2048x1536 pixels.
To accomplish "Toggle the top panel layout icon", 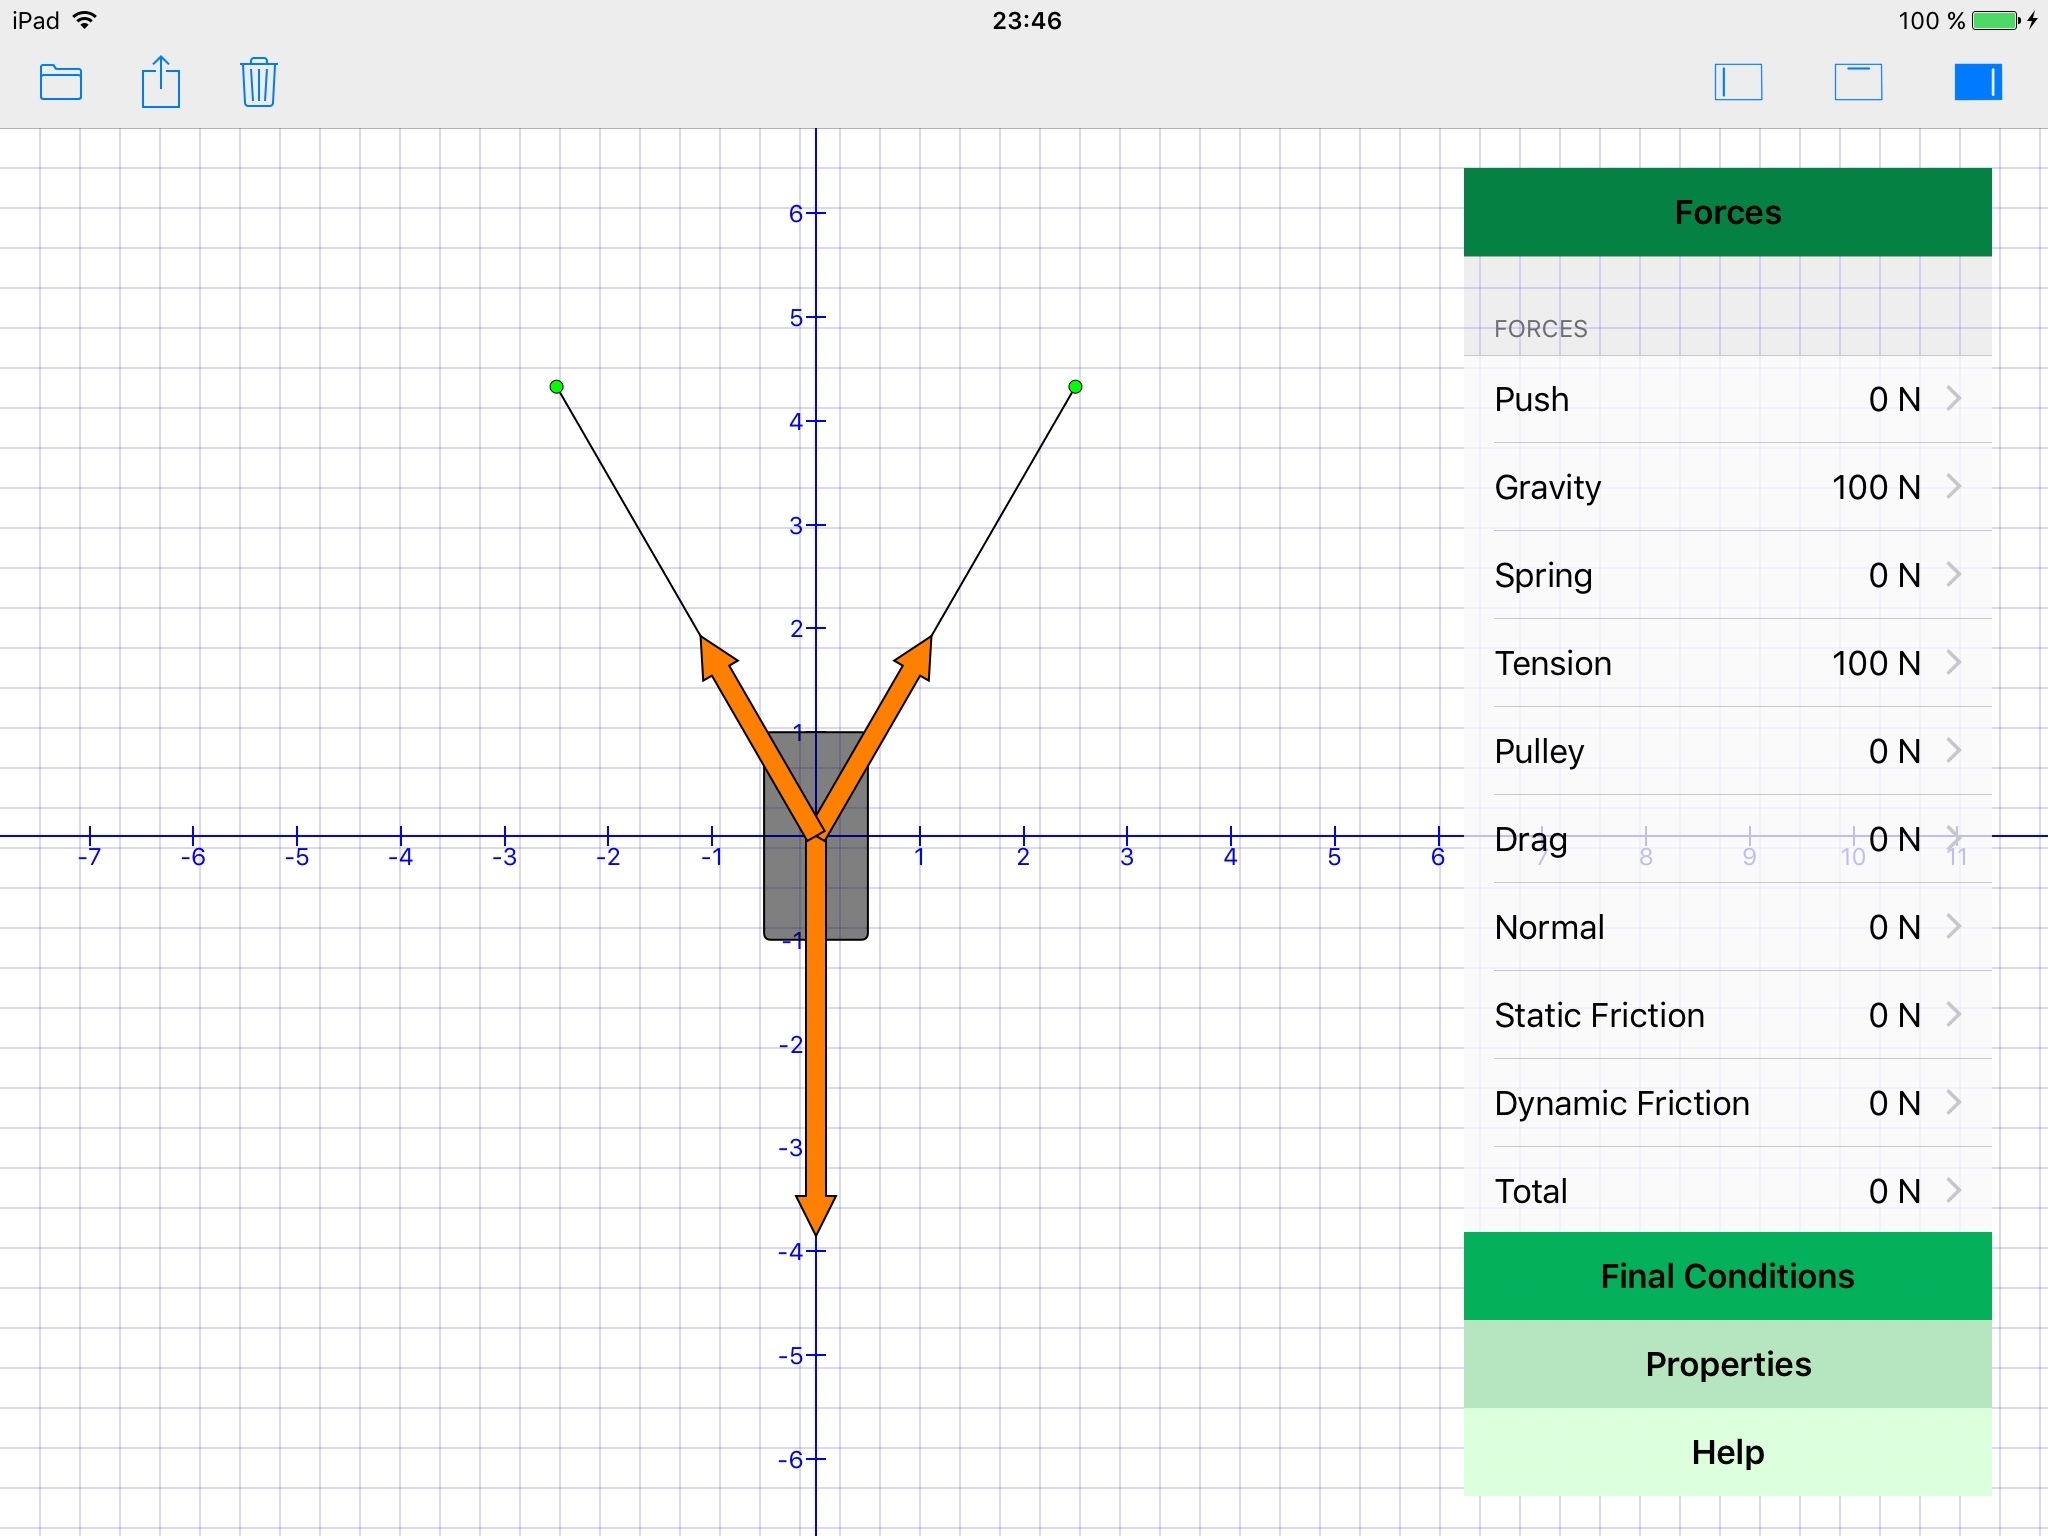I will click(x=1858, y=82).
